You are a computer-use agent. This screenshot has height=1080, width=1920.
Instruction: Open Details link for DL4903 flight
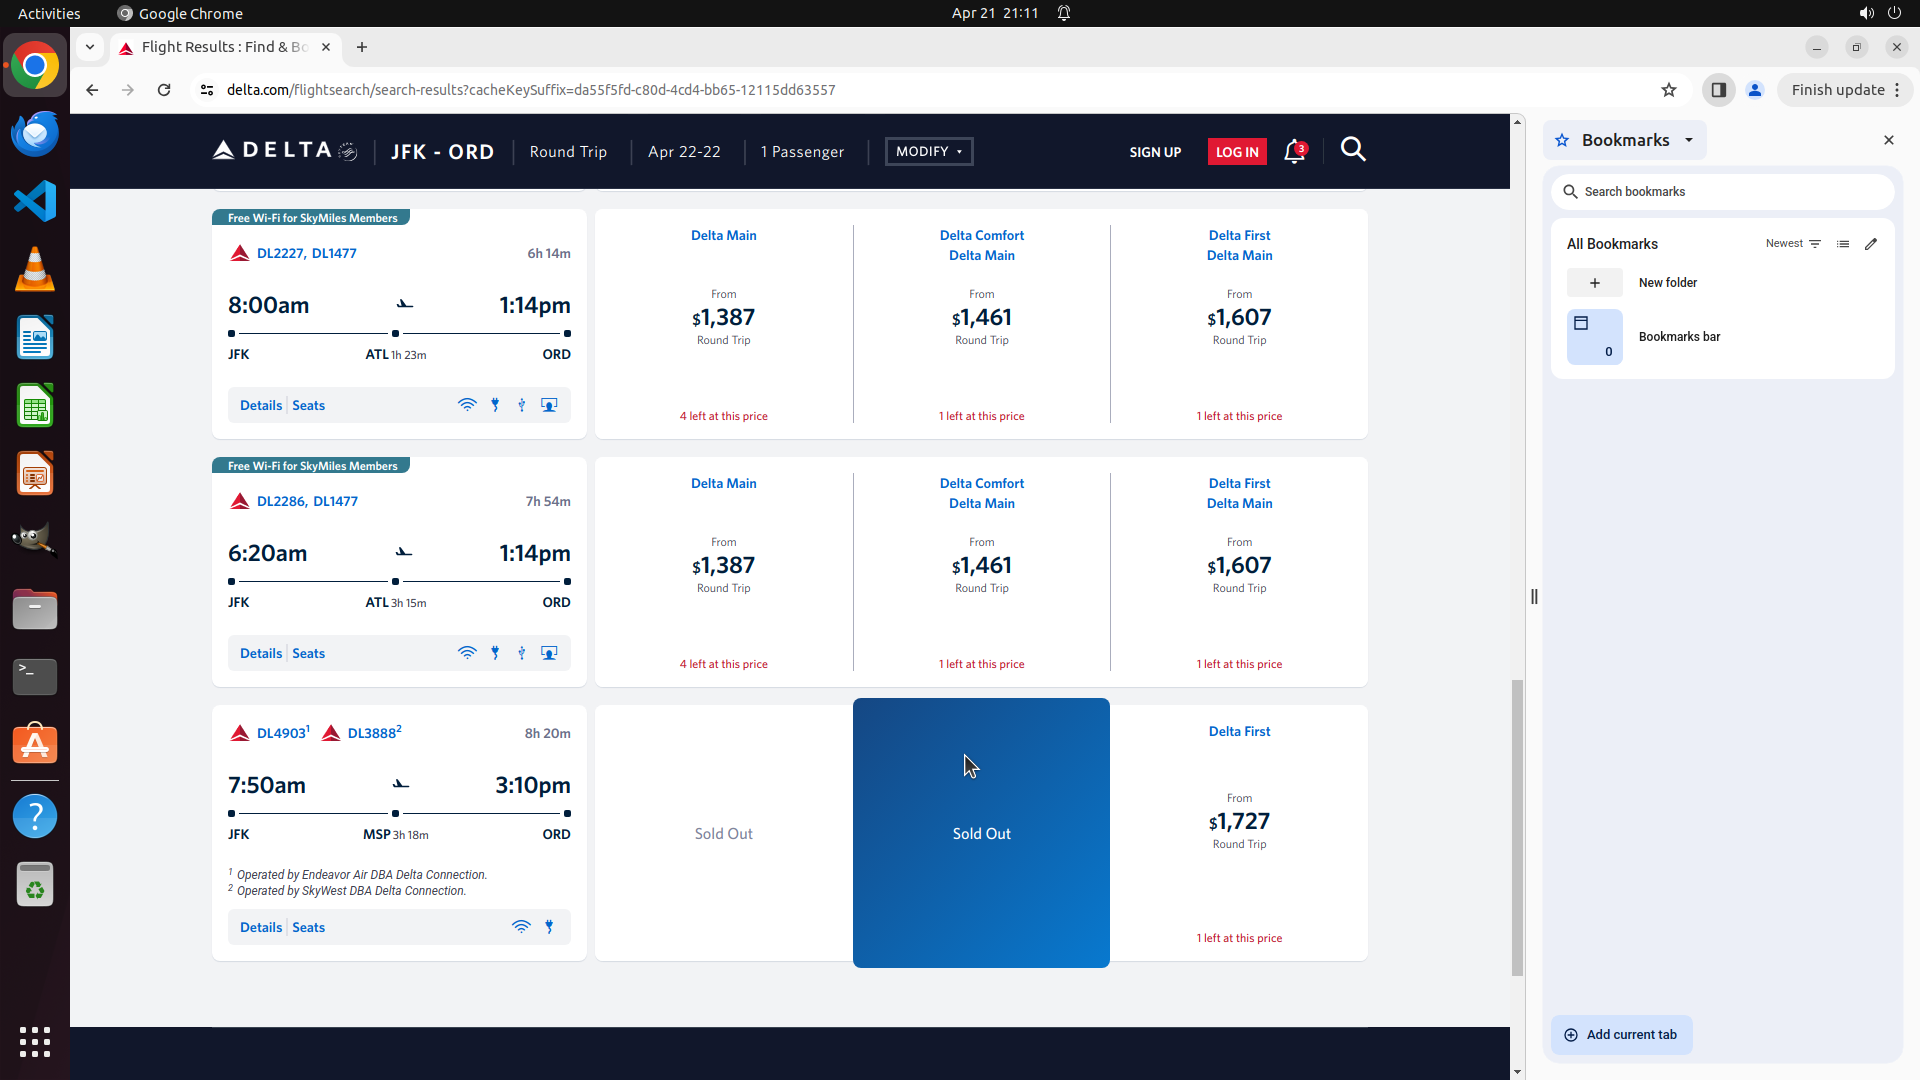coord(260,927)
